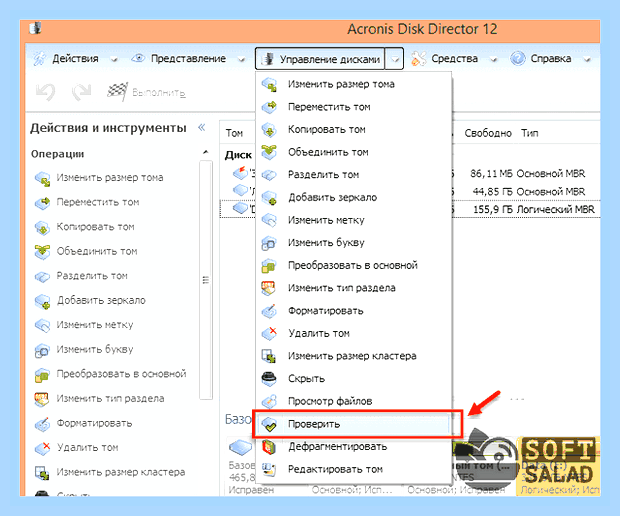Select volume row with 155,9 ГБ free
This screenshot has height=516, width=620.
410,209
